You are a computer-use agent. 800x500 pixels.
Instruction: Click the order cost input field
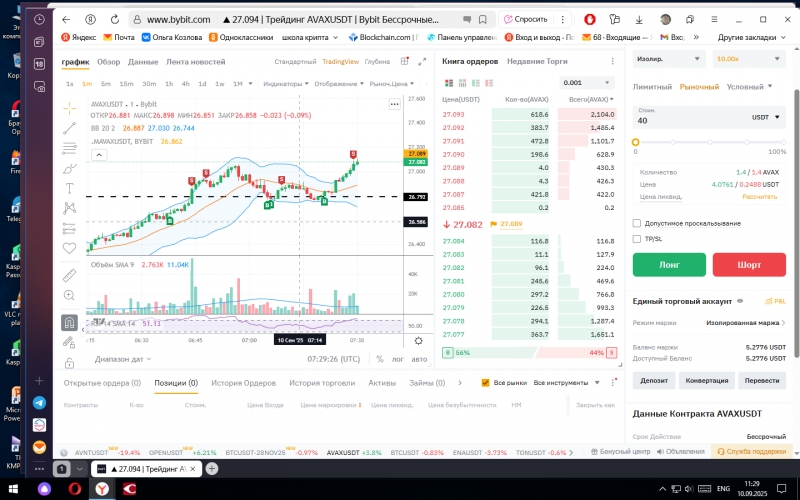tap(690, 117)
